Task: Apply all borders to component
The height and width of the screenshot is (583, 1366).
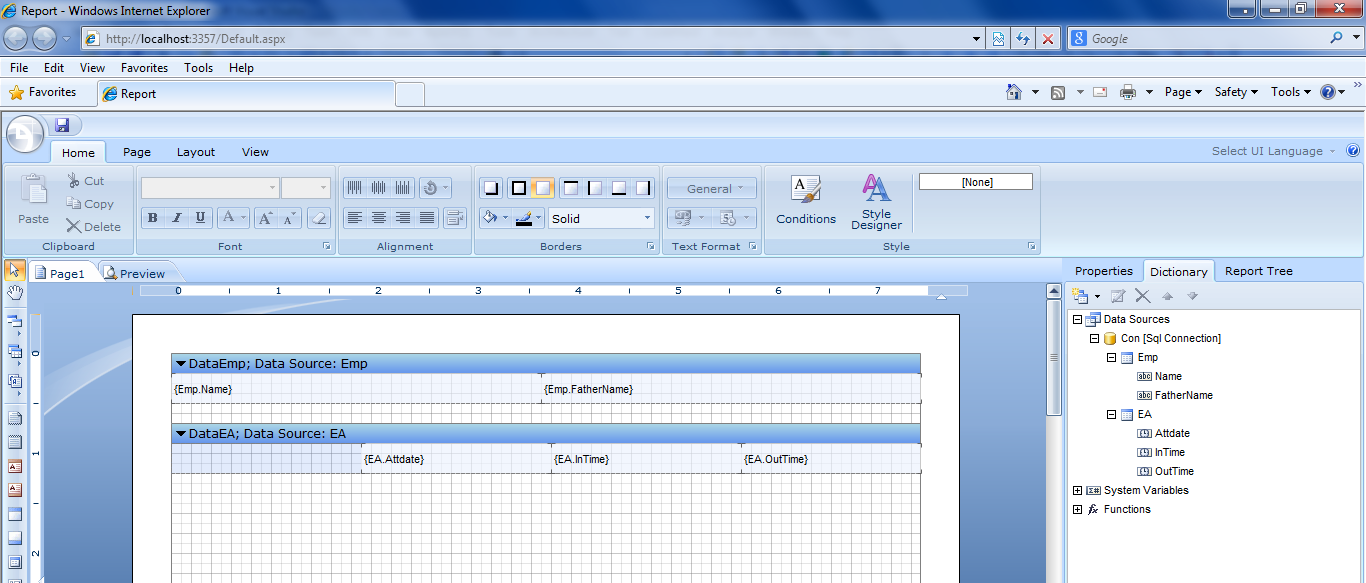Action: point(518,188)
